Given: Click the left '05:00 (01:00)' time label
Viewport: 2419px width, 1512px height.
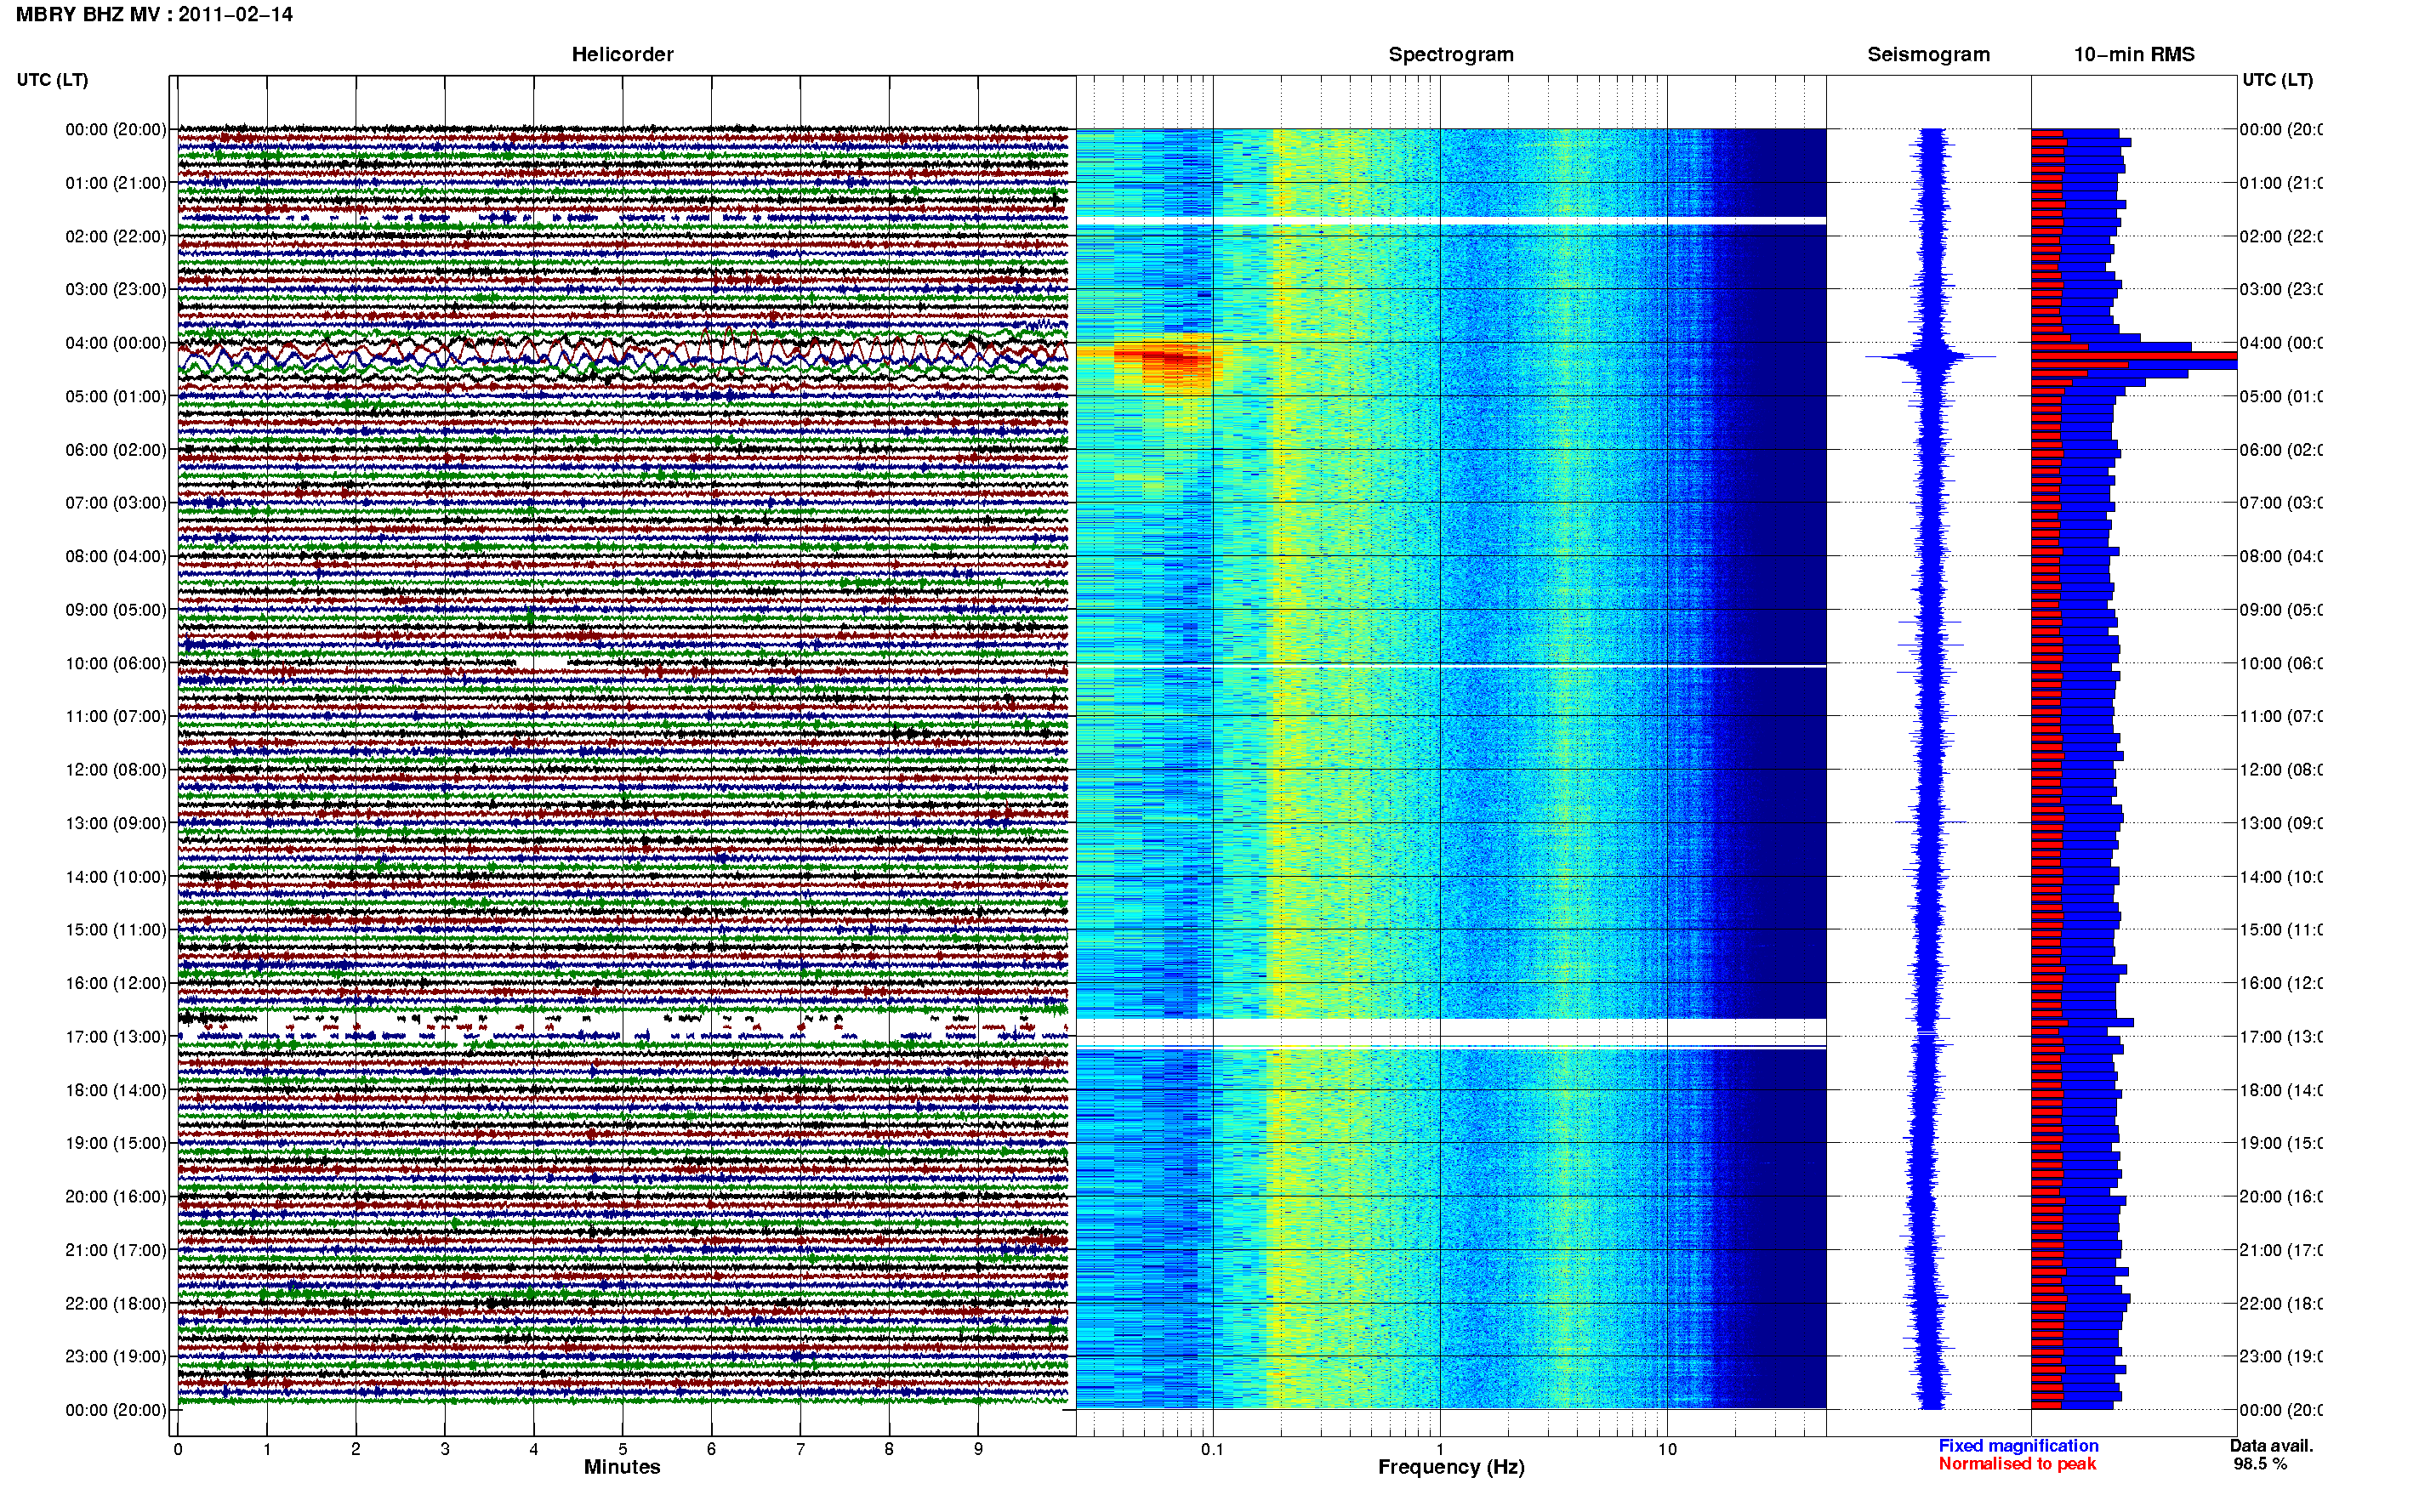Looking at the screenshot, I should (116, 396).
